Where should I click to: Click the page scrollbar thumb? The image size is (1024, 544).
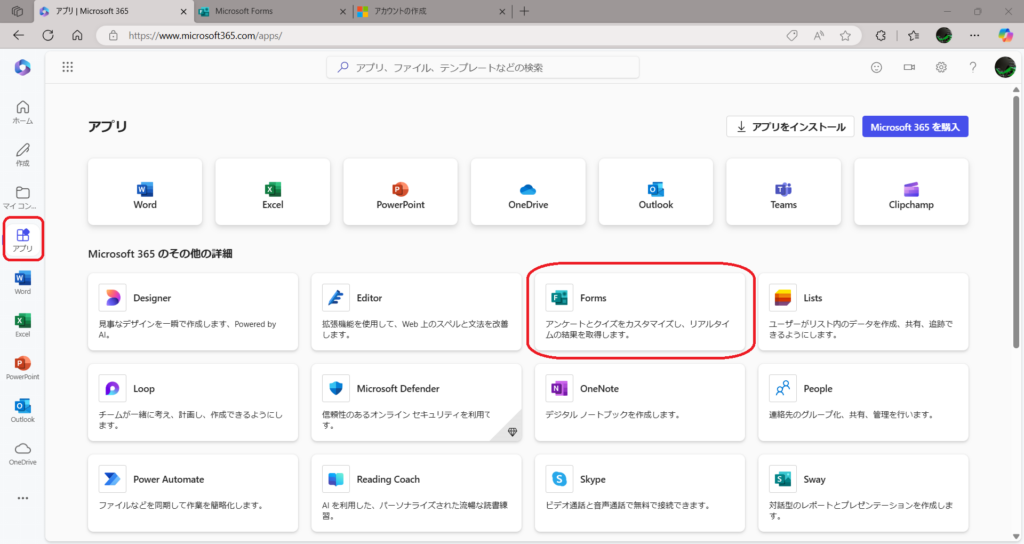[1016, 221]
